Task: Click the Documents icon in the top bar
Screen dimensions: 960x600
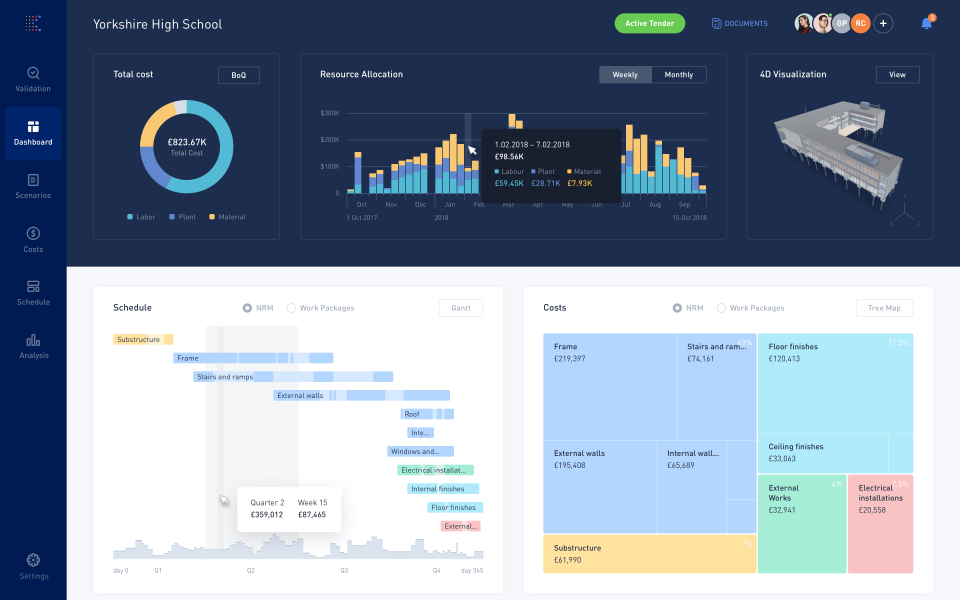Action: [x=715, y=23]
